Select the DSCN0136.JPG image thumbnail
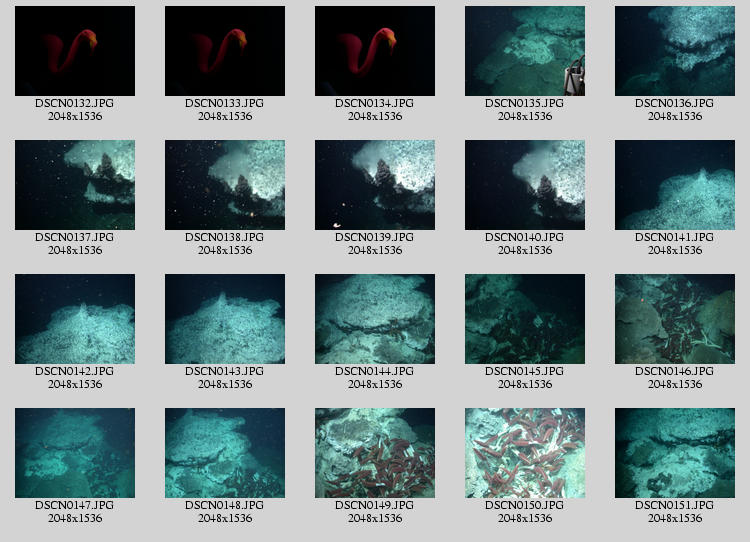This screenshot has height=542, width=750. [x=674, y=51]
